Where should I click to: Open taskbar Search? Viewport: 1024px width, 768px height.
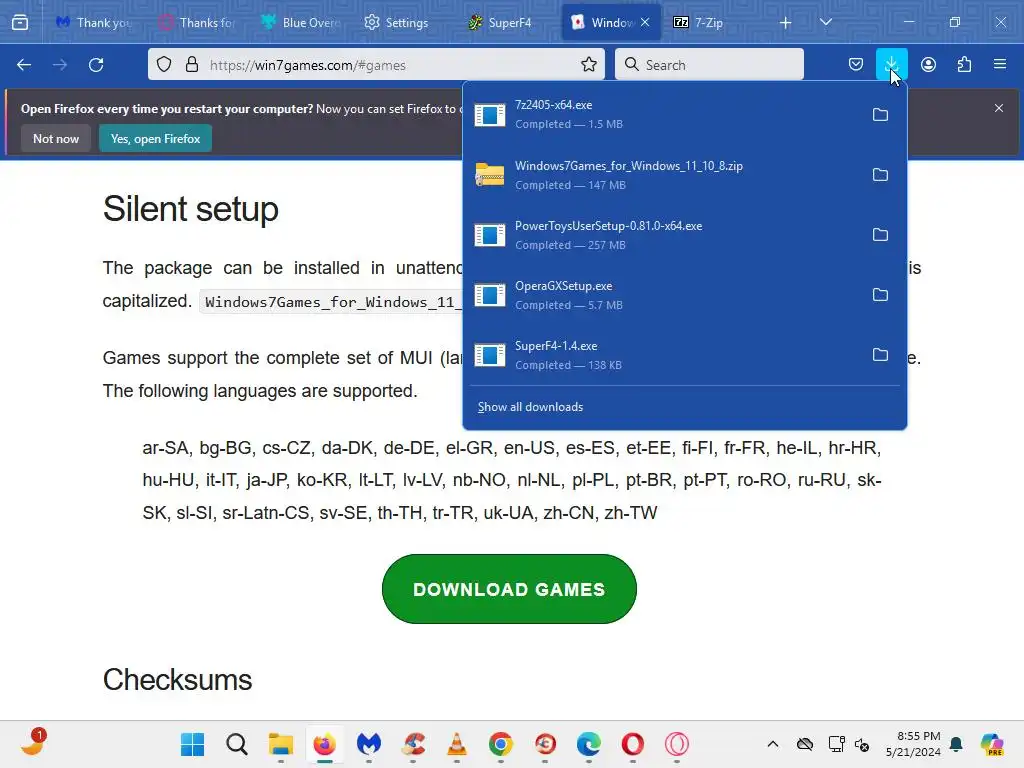pos(236,744)
